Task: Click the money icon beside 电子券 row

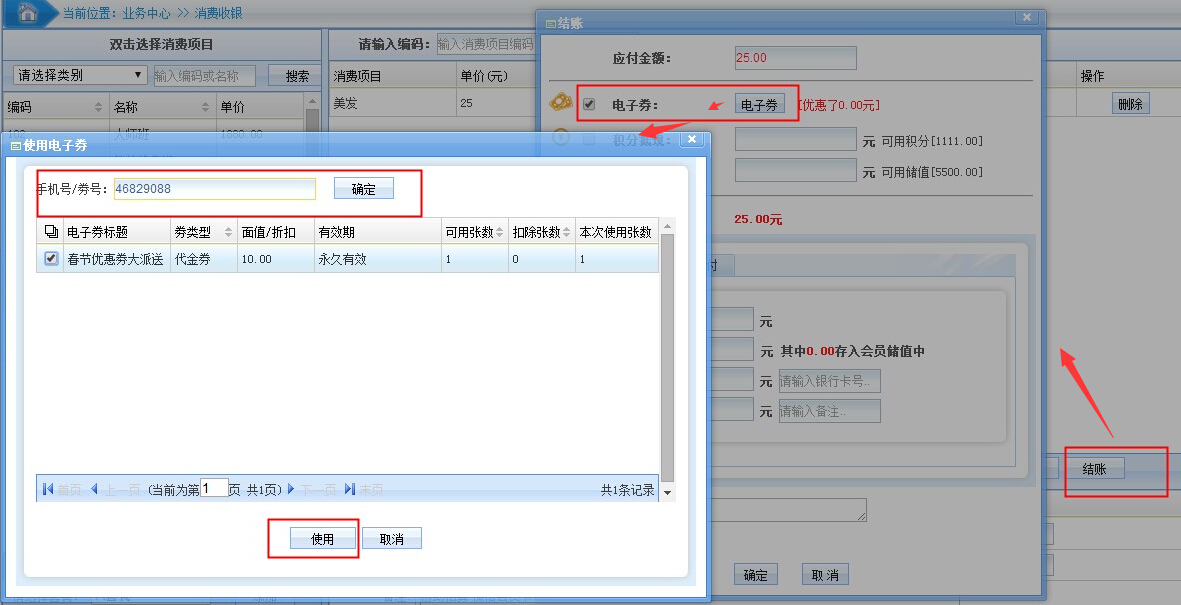Action: [x=561, y=102]
